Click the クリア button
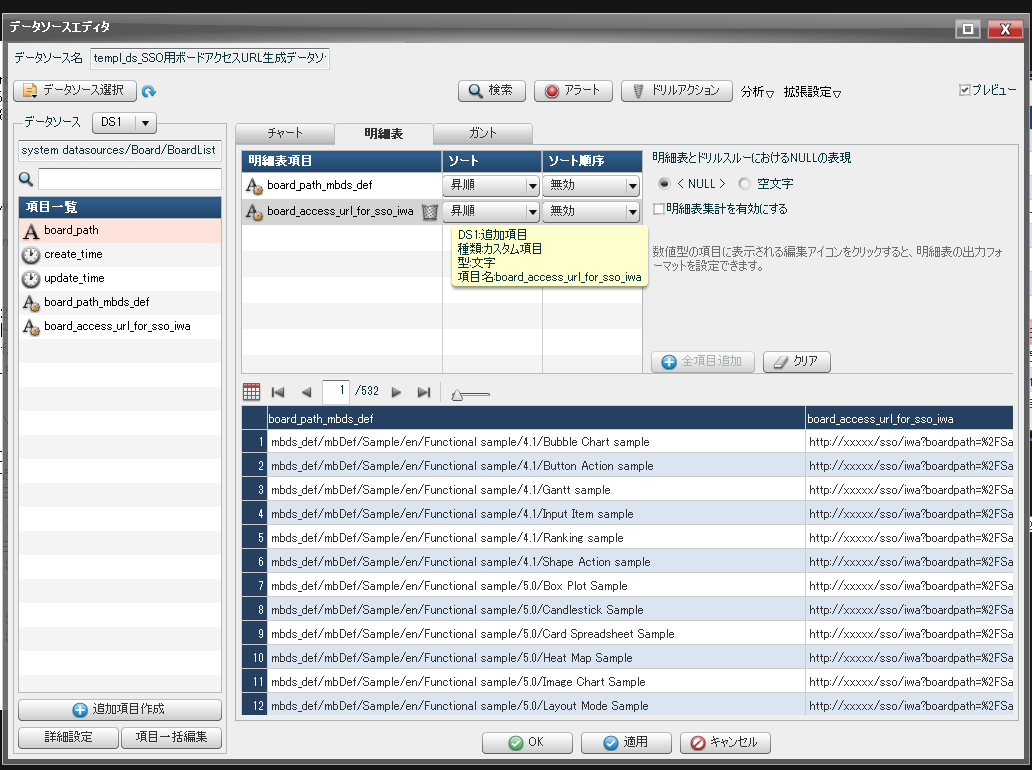This screenshot has height=770, width=1032. click(x=796, y=361)
